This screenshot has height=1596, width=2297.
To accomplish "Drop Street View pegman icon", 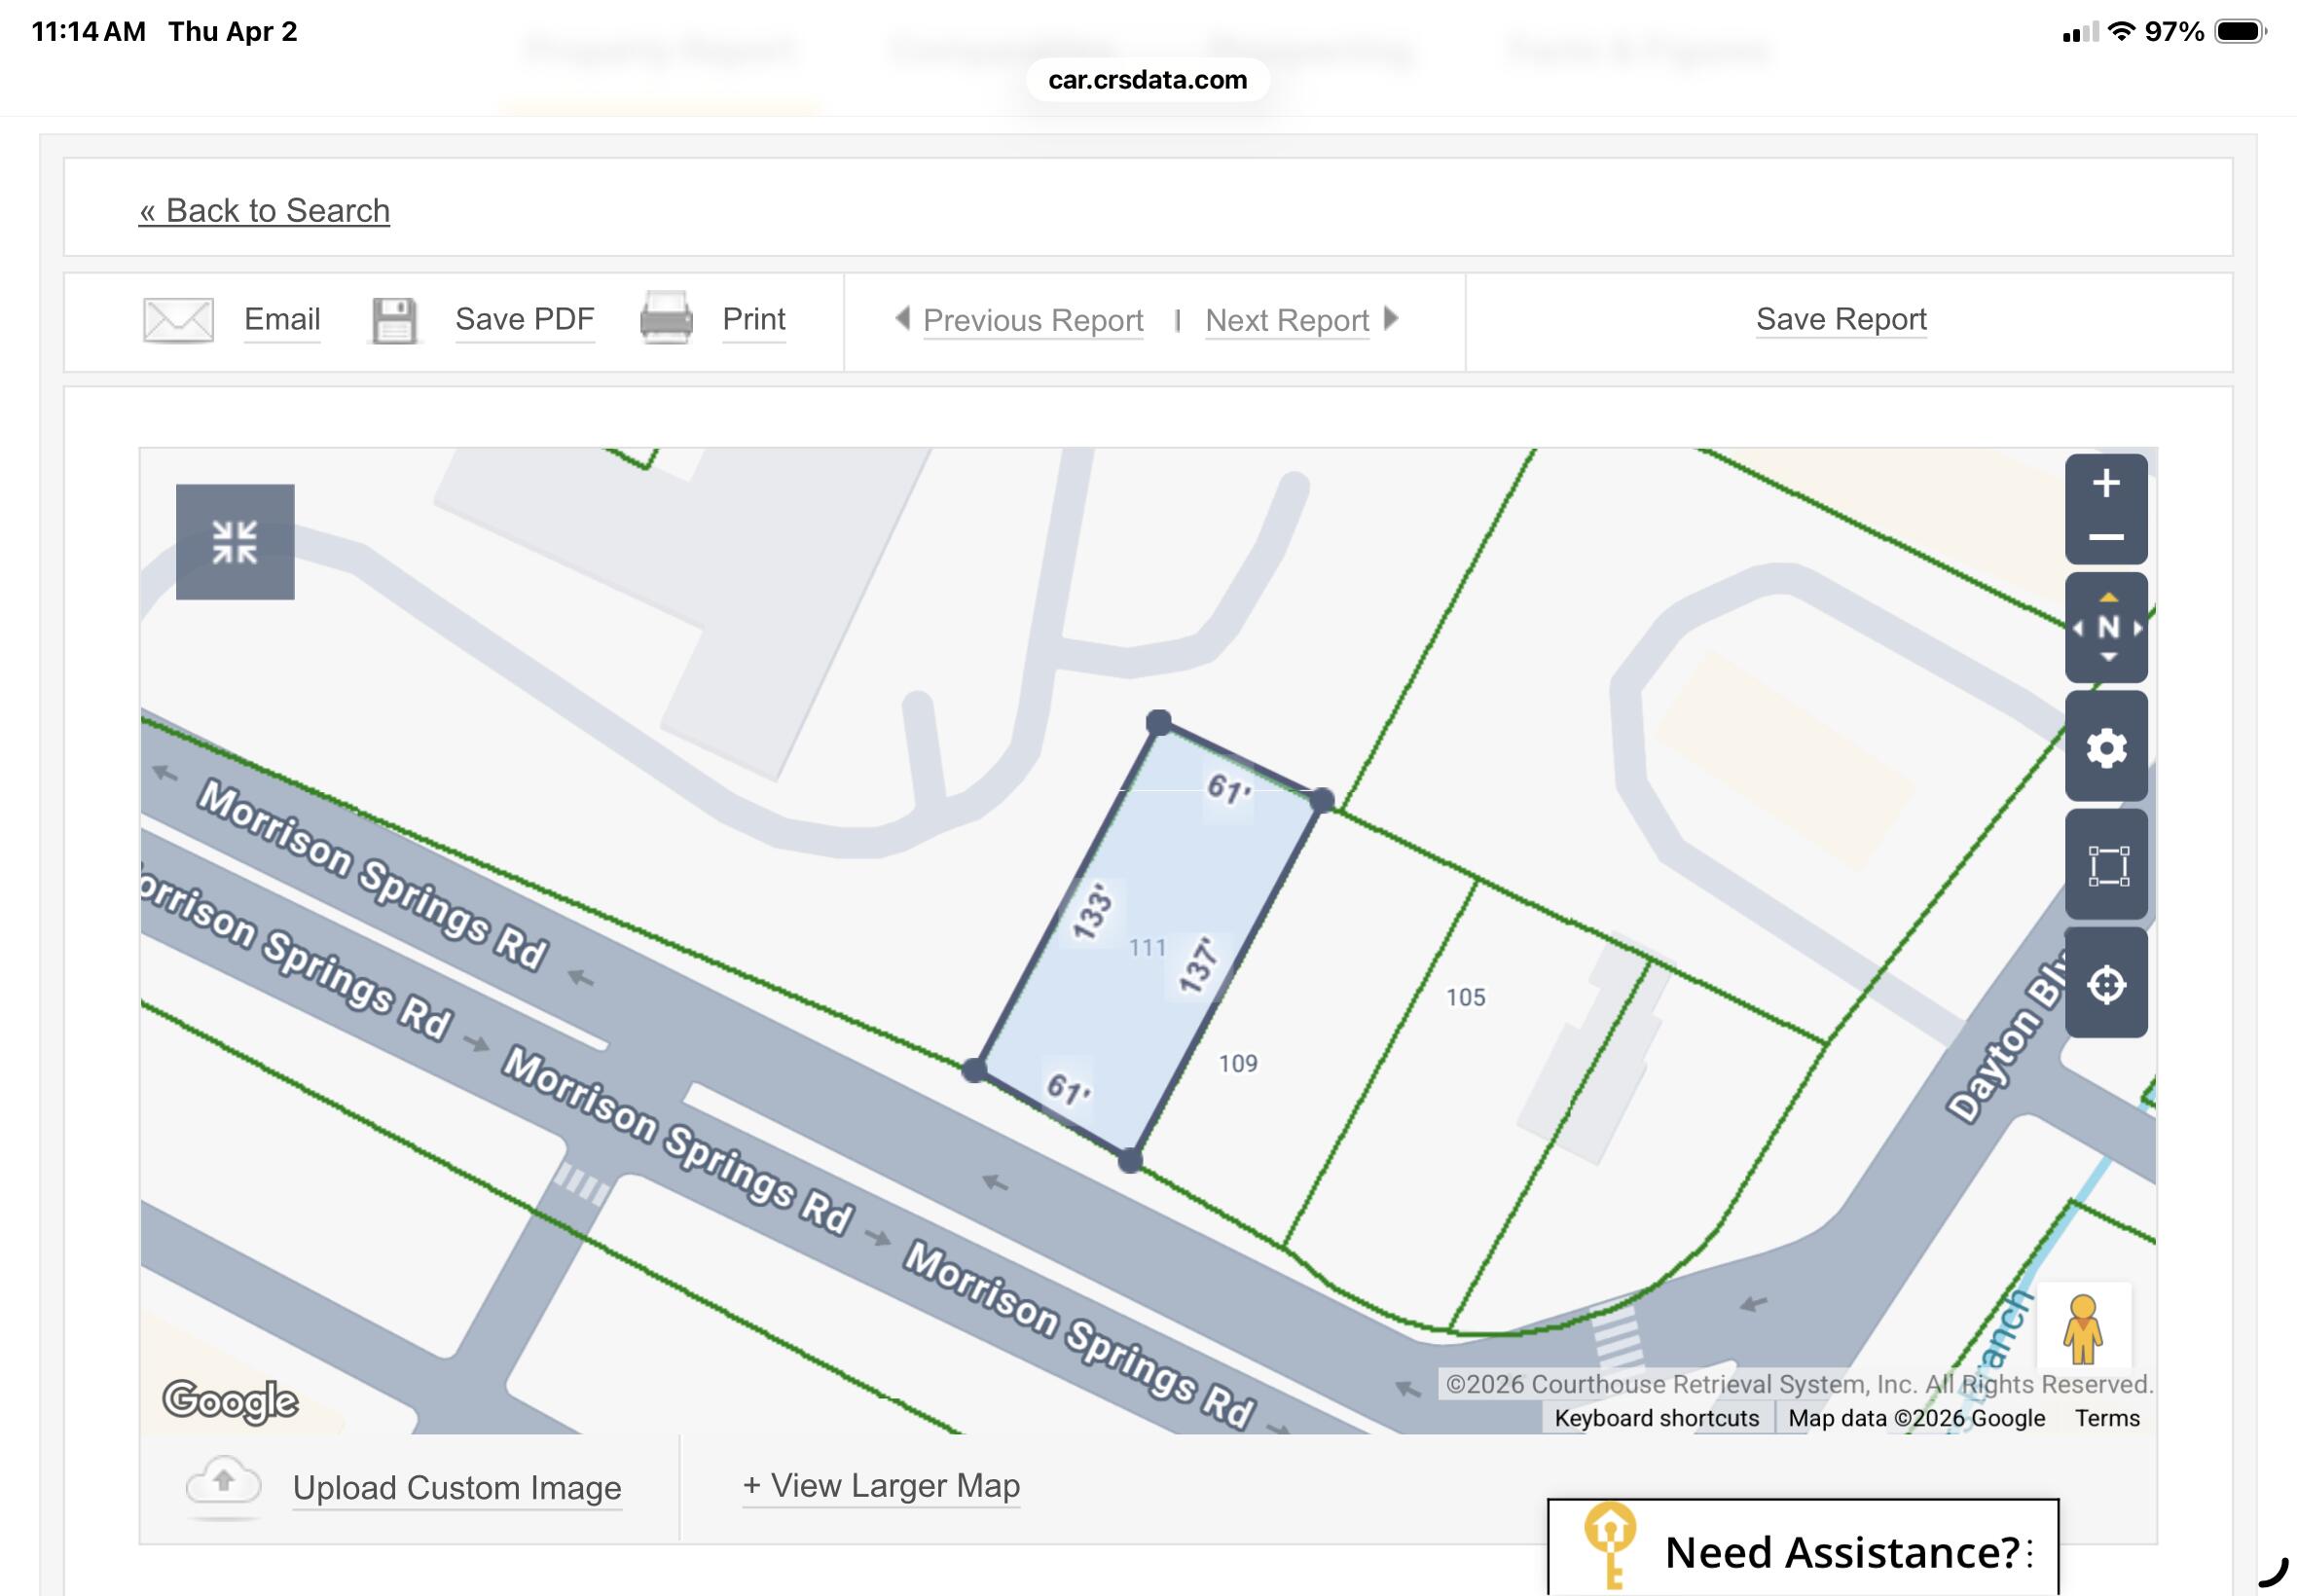I will (2083, 1328).
